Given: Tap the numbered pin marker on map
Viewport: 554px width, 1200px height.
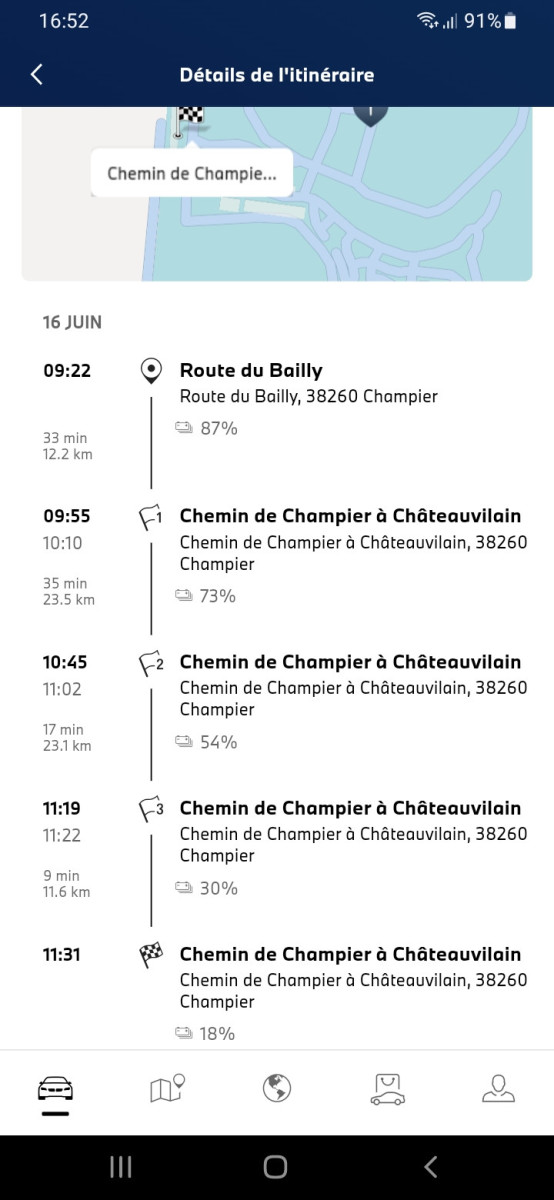Looking at the screenshot, I should (x=371, y=112).
